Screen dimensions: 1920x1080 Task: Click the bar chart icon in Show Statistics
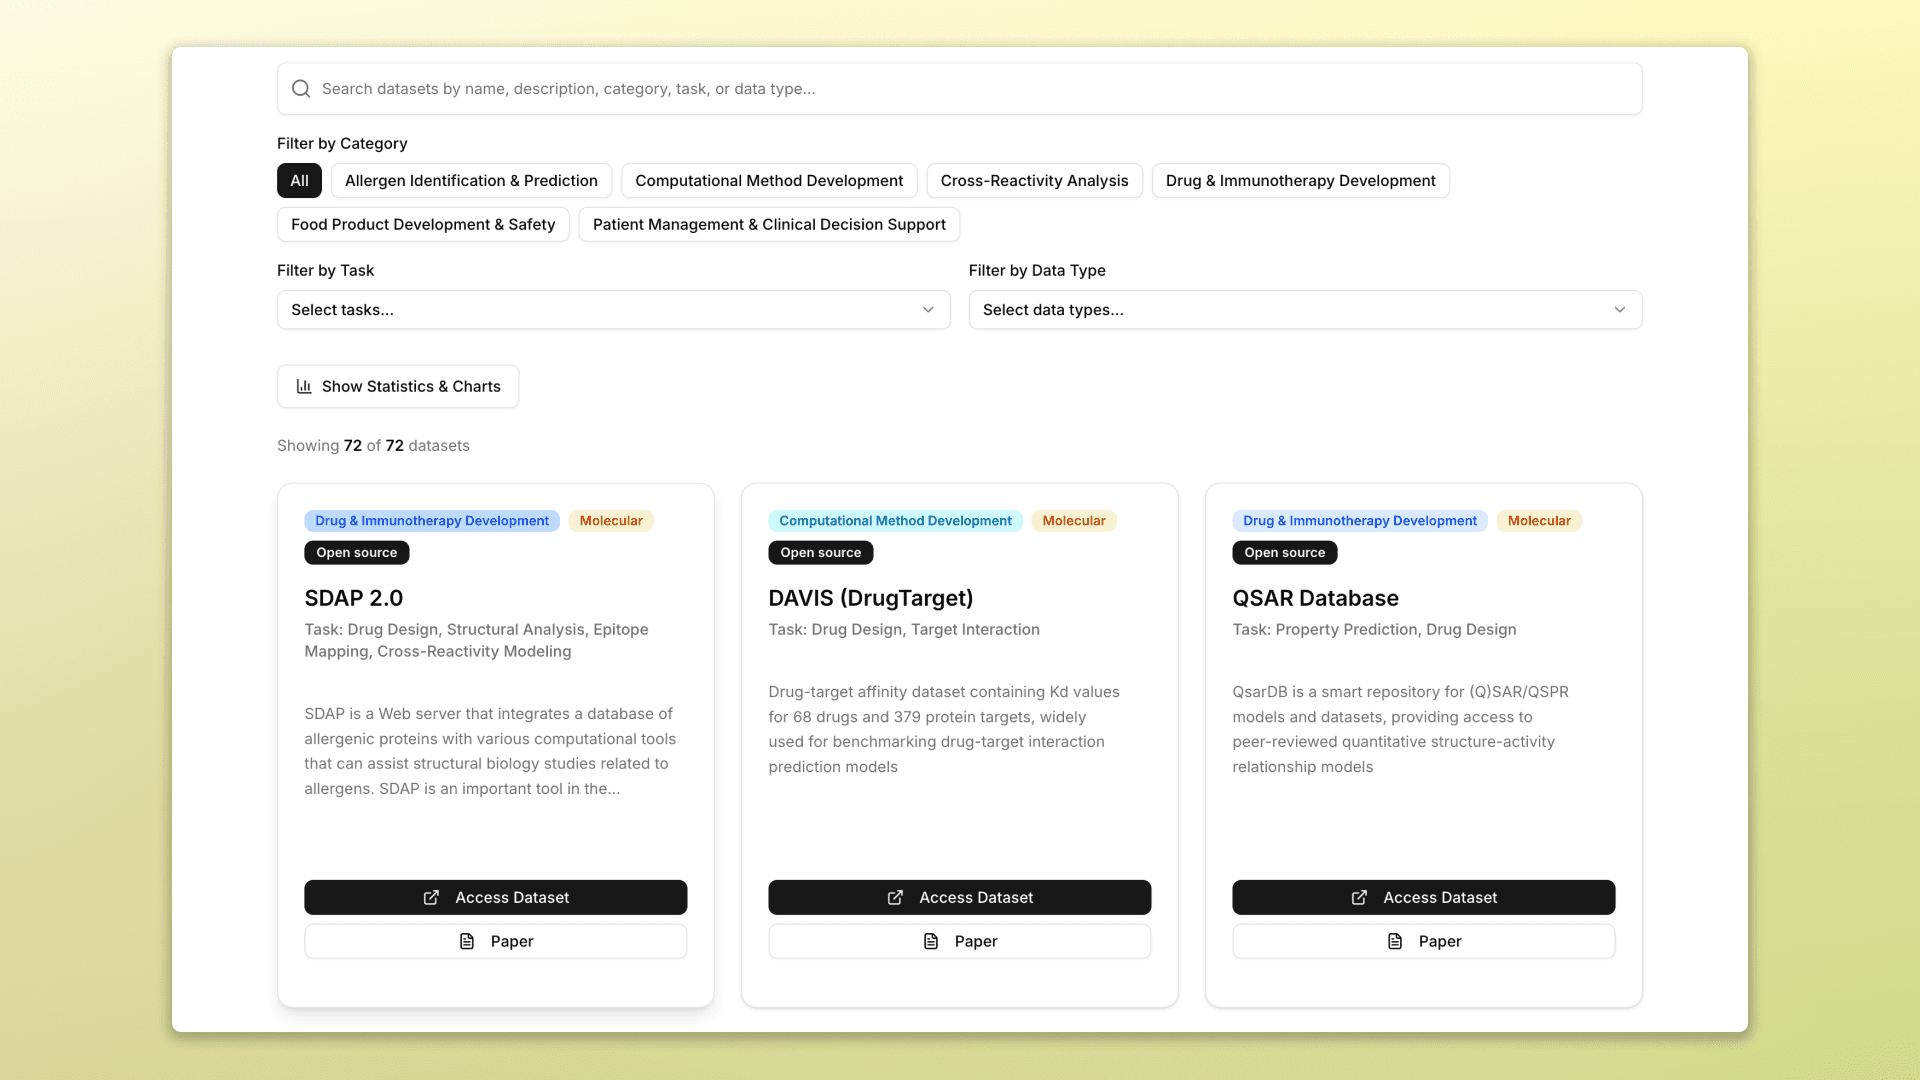pyautogui.click(x=304, y=386)
